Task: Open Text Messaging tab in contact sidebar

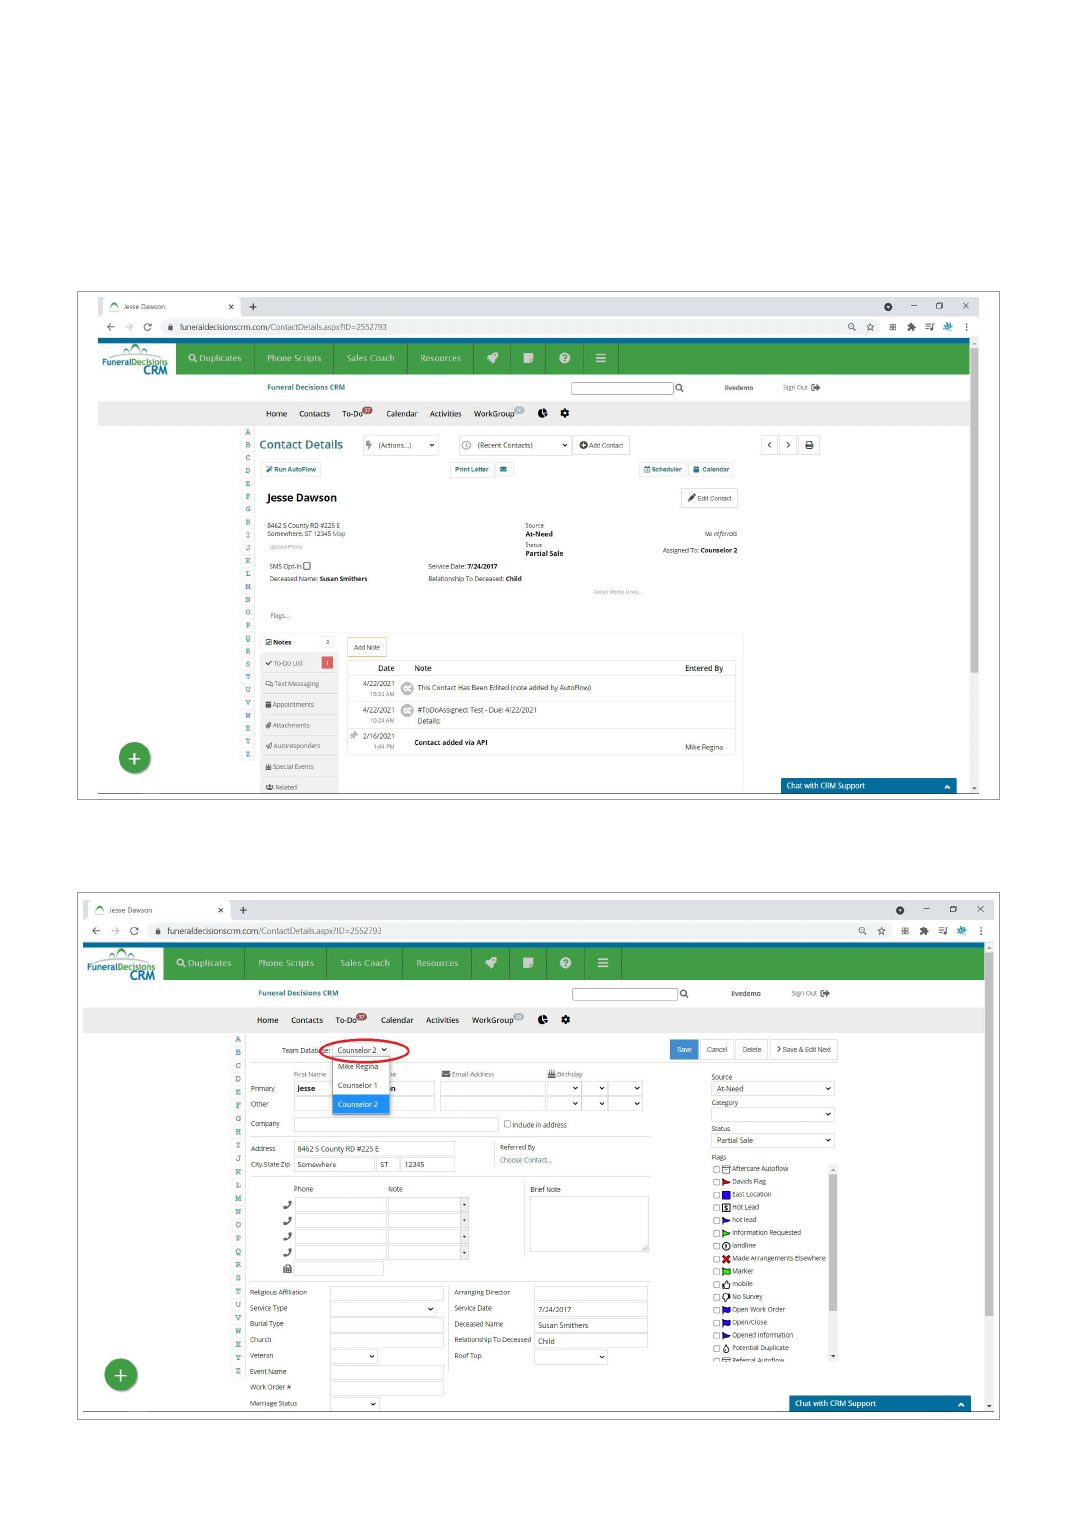Action: [294, 684]
